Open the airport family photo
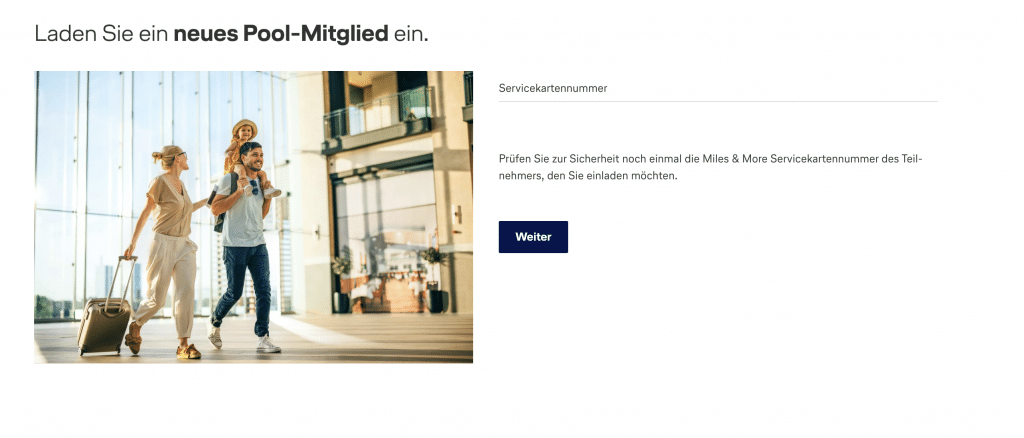The height and width of the screenshot is (438, 1024). click(253, 217)
